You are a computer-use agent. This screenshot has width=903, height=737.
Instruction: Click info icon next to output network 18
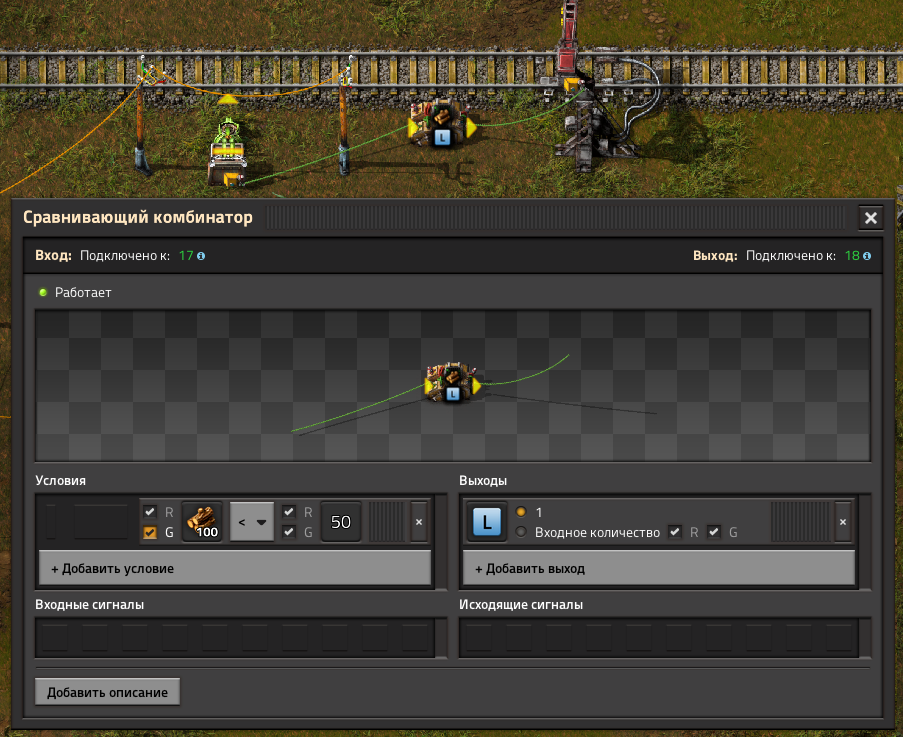click(x=867, y=256)
